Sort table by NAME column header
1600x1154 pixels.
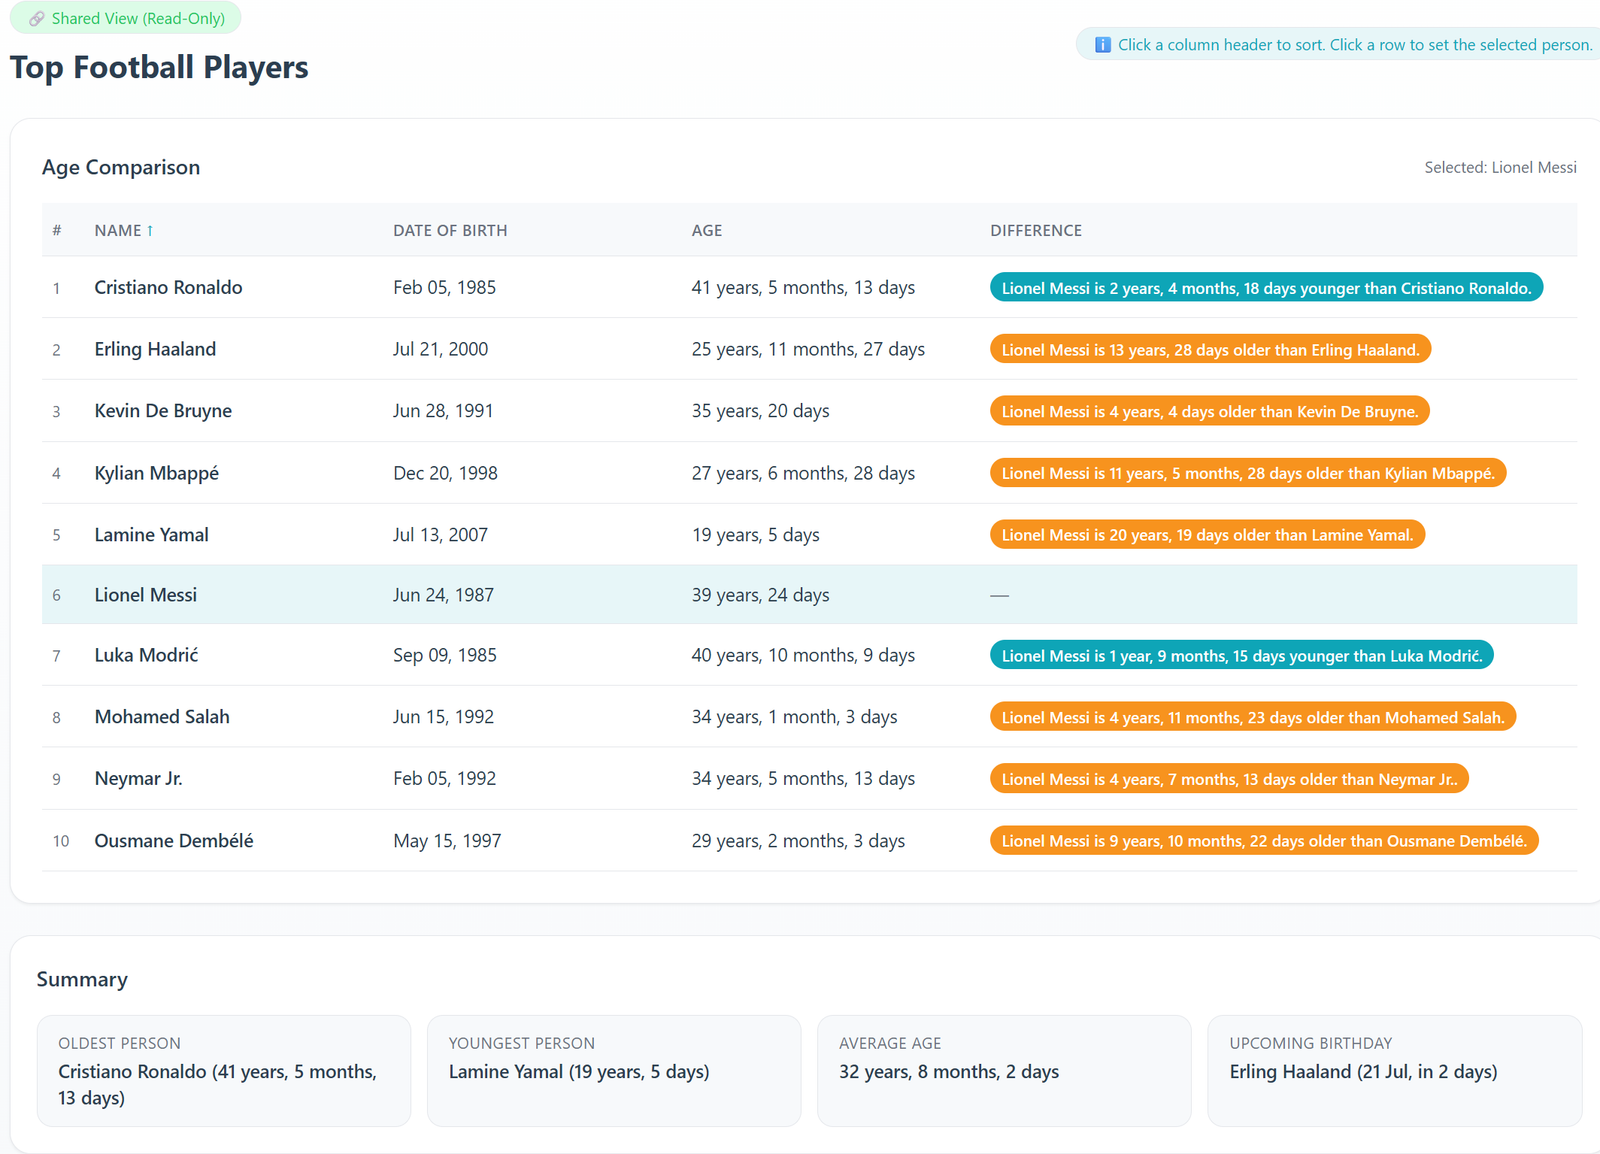123,231
